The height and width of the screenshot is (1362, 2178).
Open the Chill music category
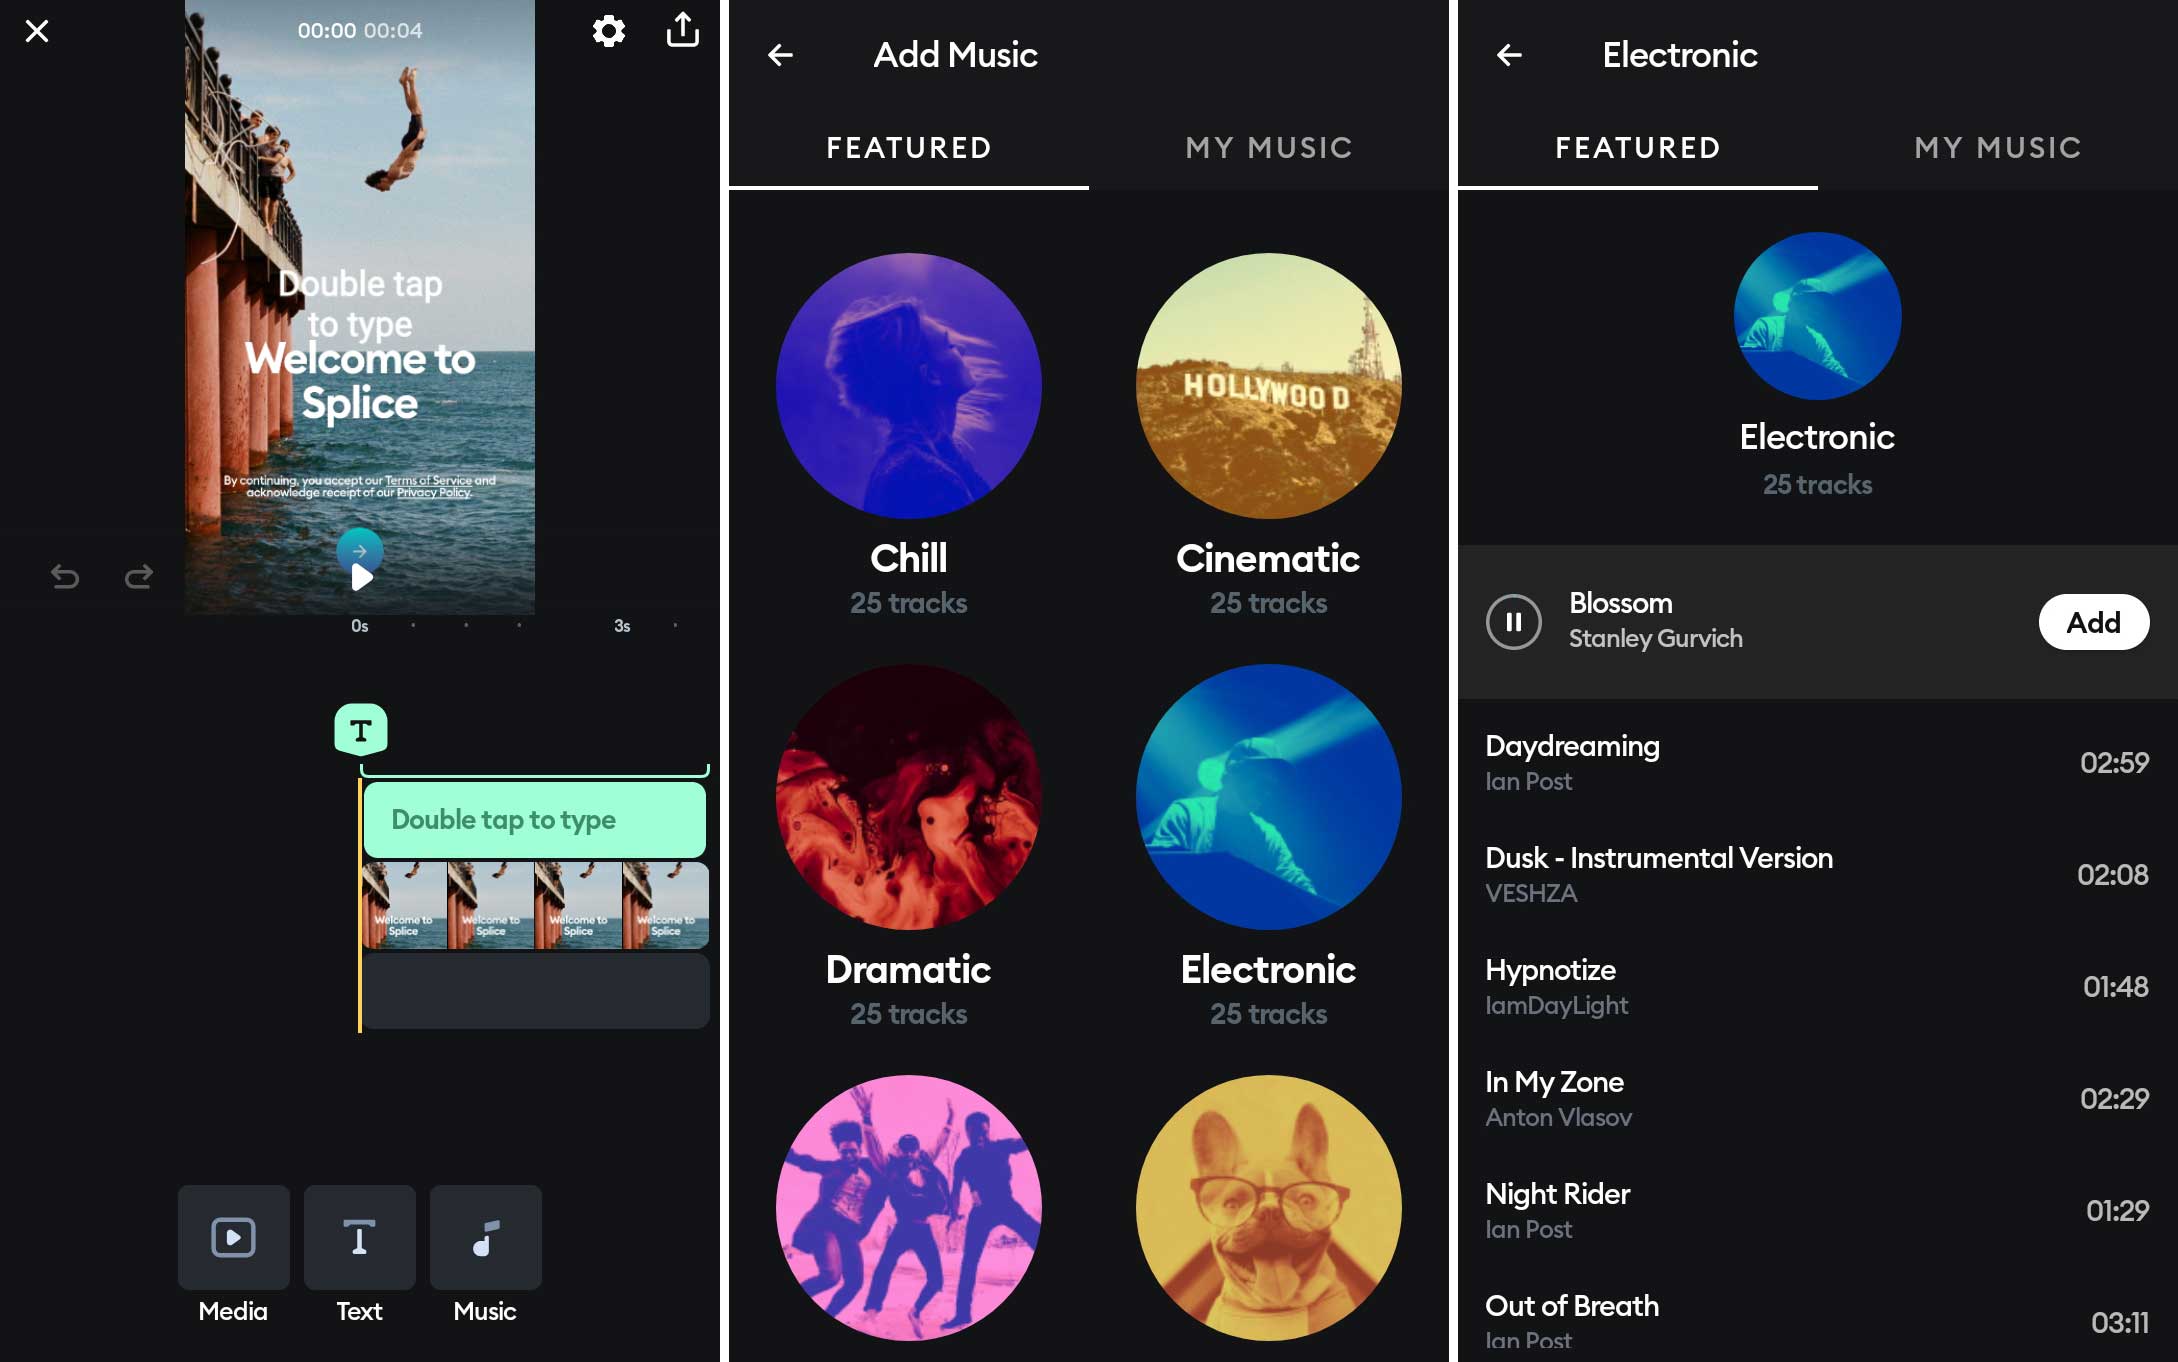tap(908, 436)
